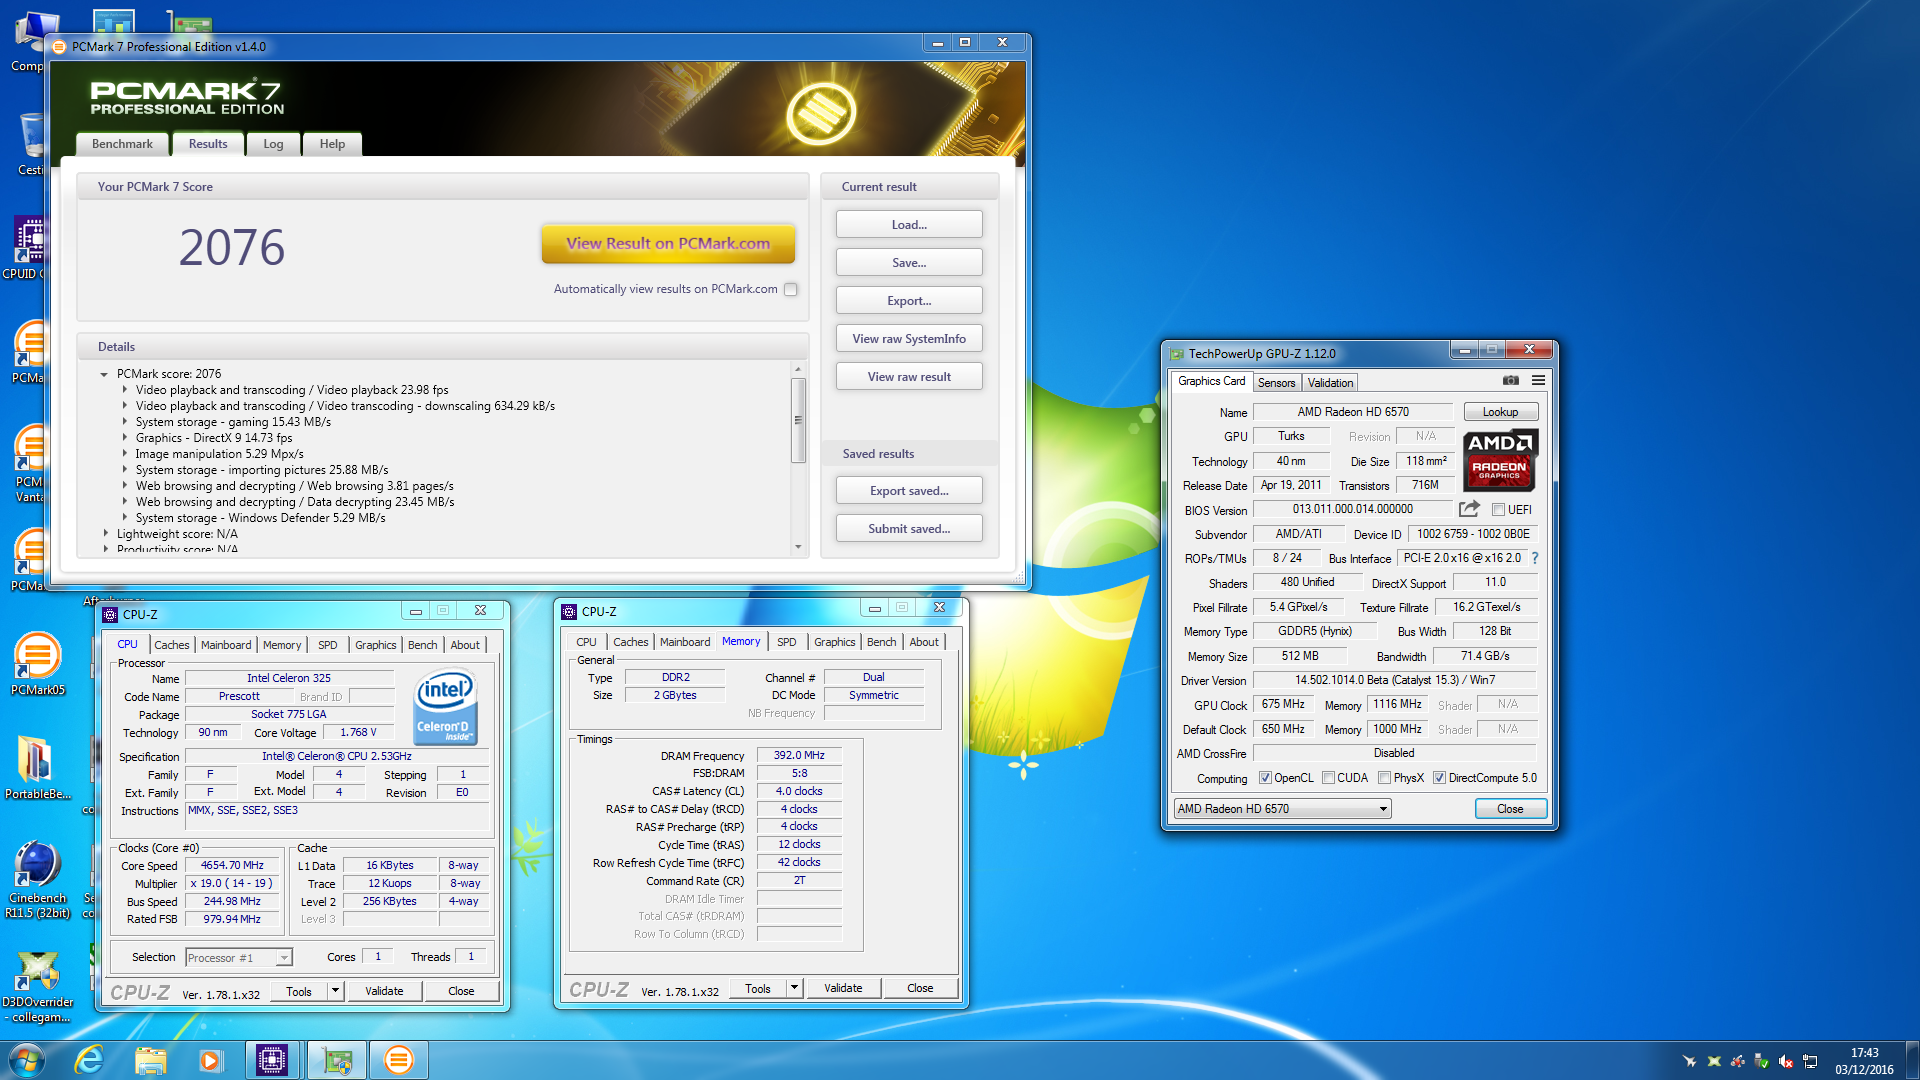Screen dimensions: 1920x1080
Task: Open the PCMark05 desktop shortcut
Action: click(38, 664)
